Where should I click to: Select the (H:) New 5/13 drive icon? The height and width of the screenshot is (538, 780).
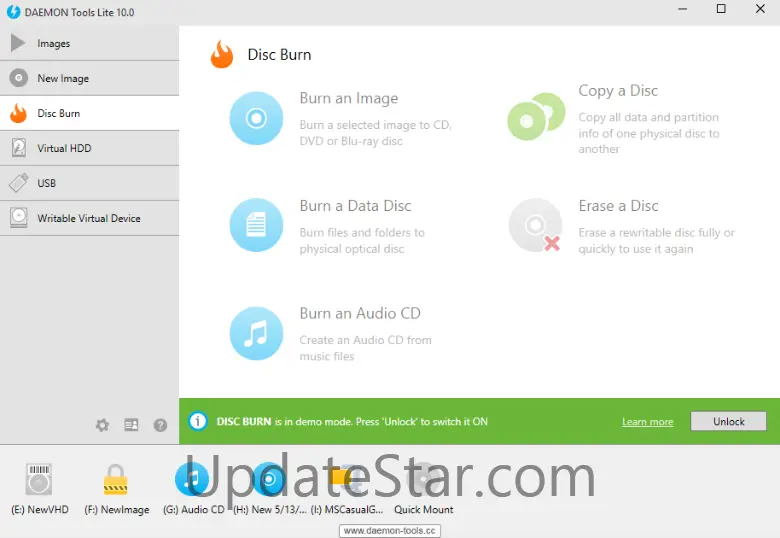269,479
